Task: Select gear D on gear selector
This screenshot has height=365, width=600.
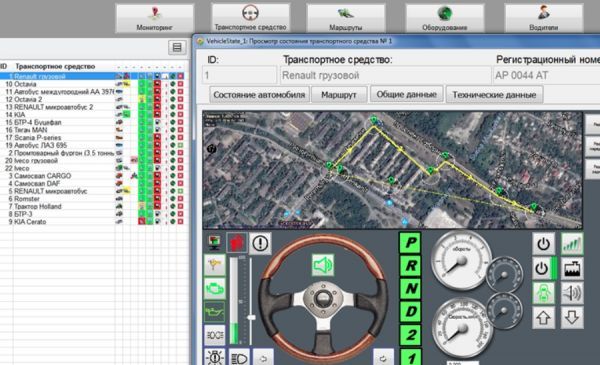Action: [x=410, y=311]
